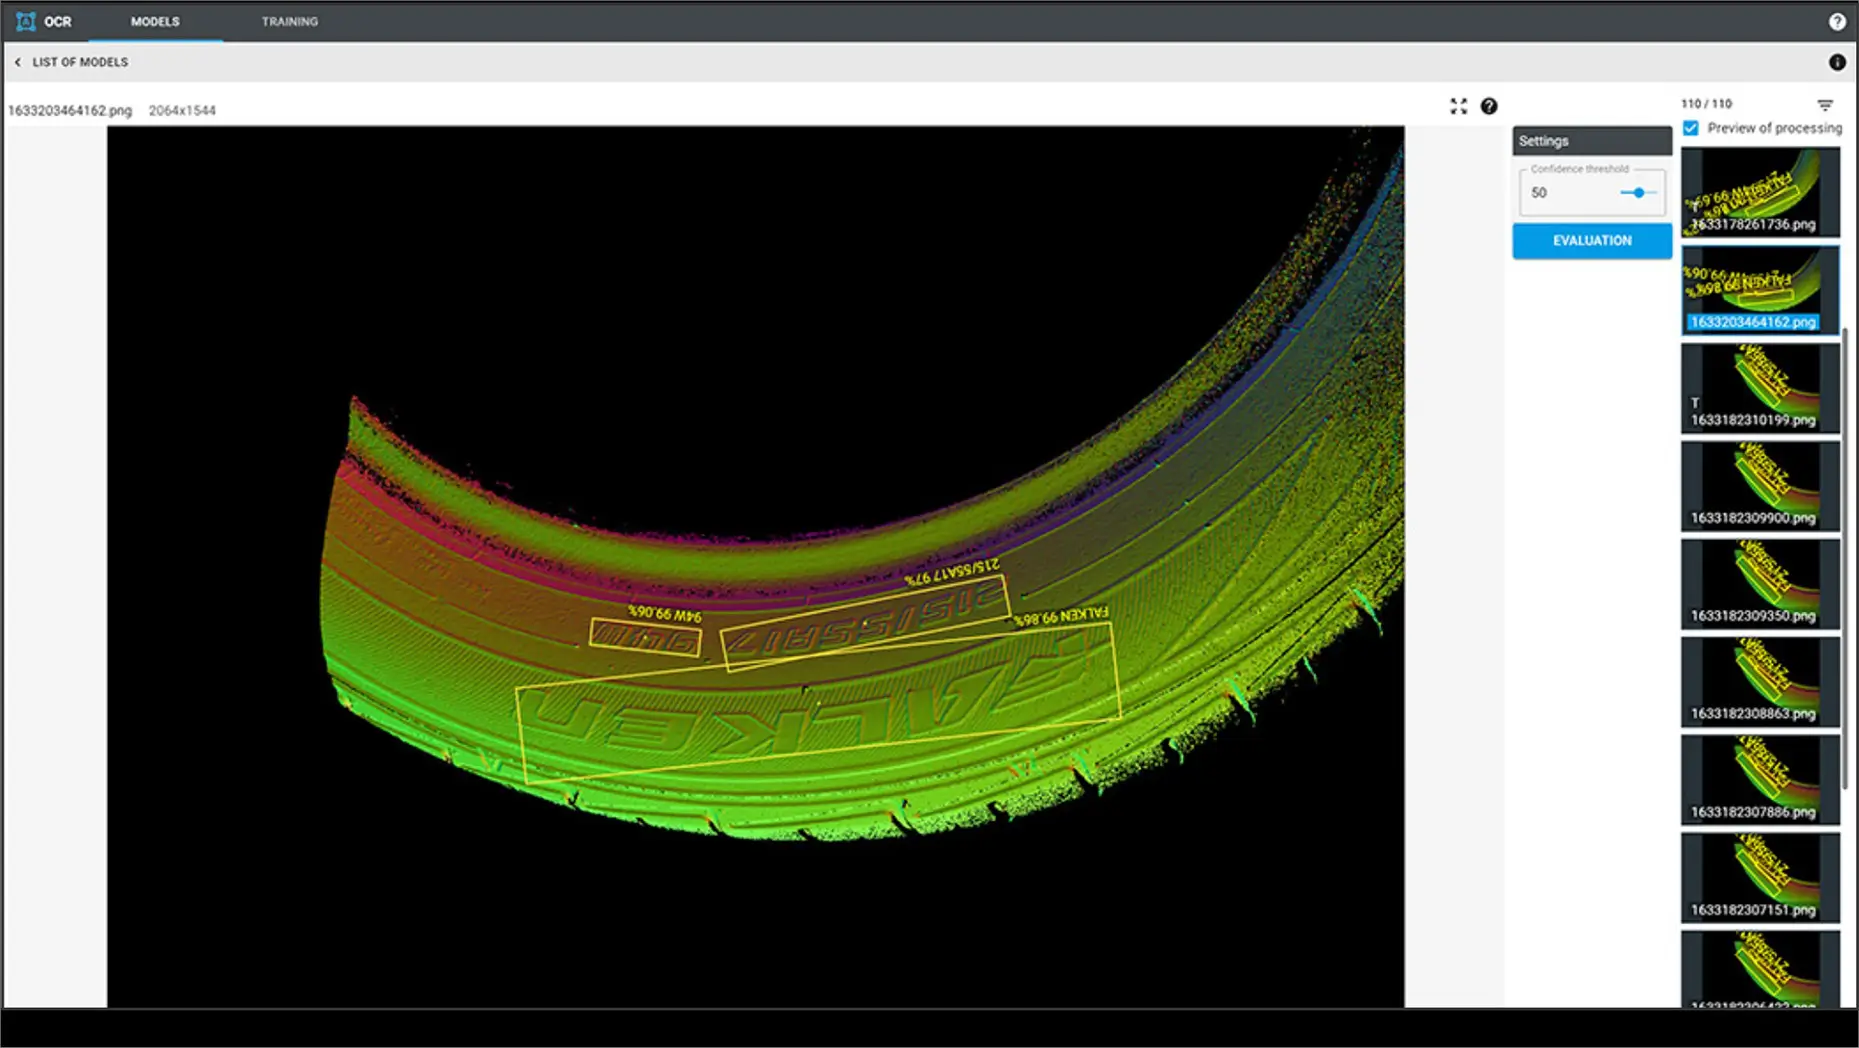The image size is (1859, 1048).
Task: Click the List of Models link
Action: pyautogui.click(x=80, y=62)
